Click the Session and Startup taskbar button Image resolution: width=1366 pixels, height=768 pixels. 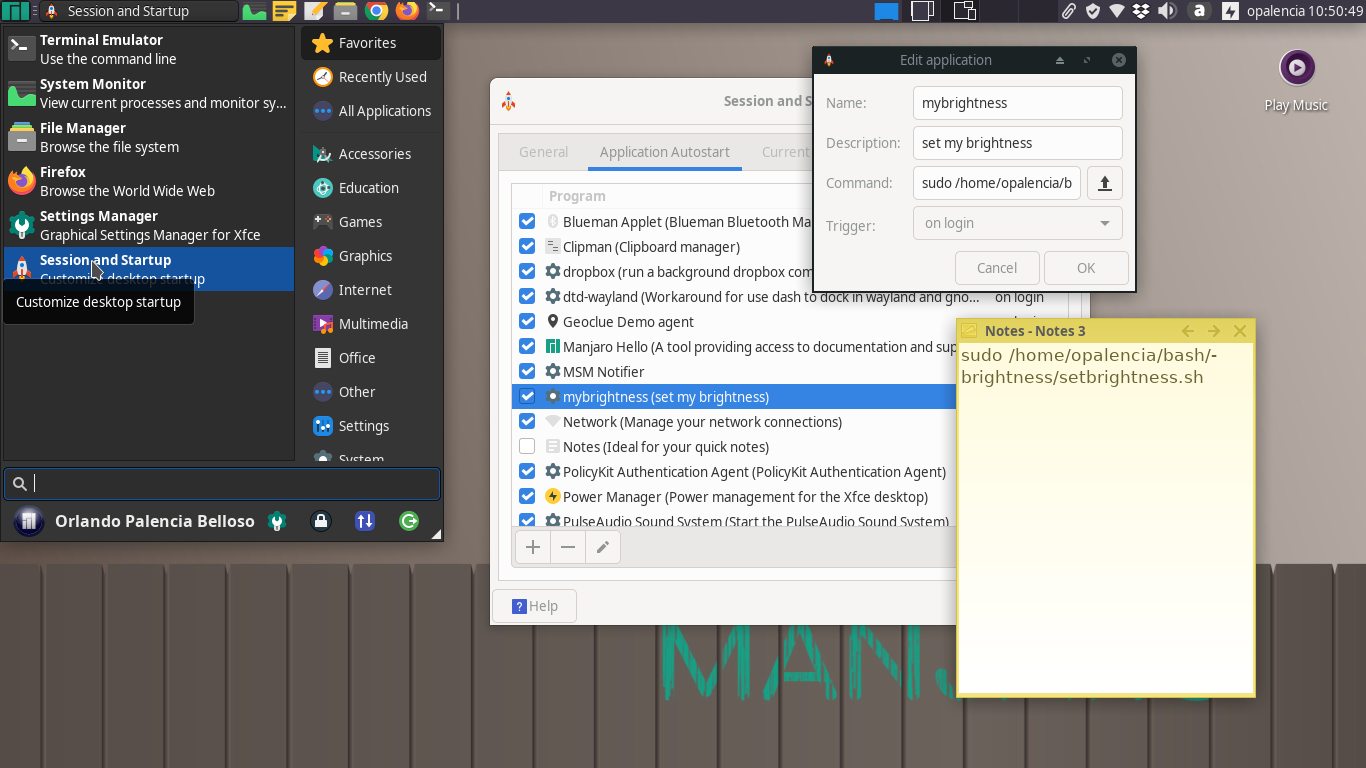[138, 11]
